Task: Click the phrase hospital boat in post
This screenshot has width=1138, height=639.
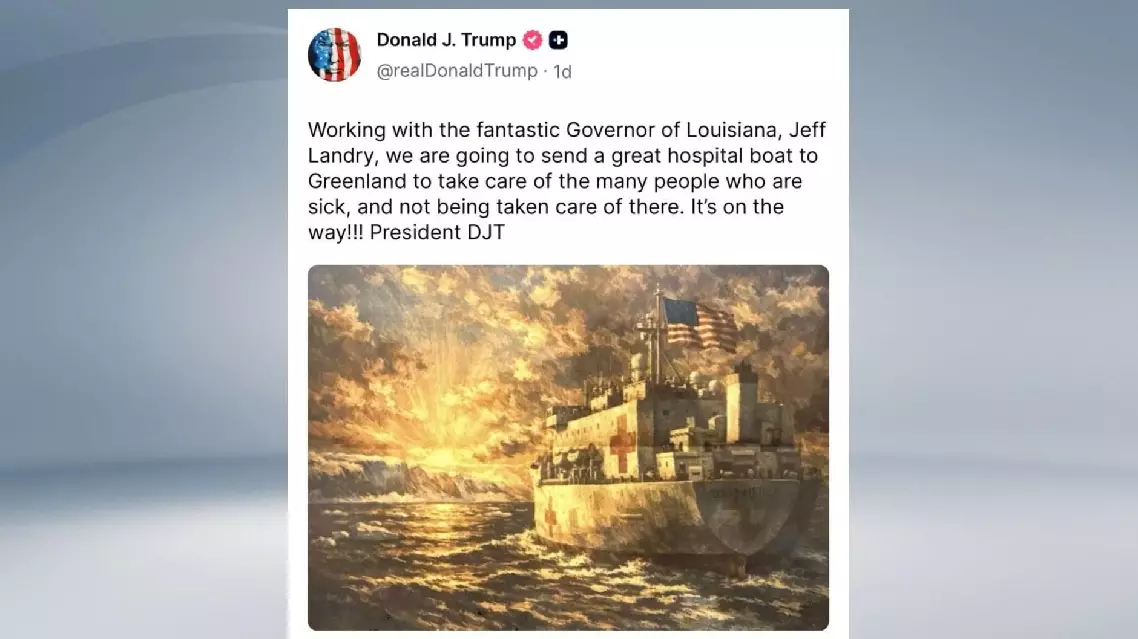Action: click(729, 156)
